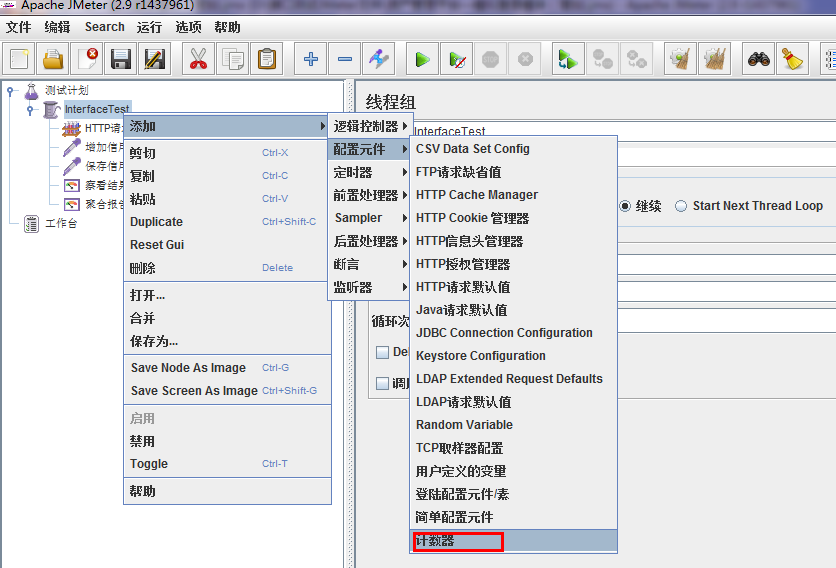Start the test with green play icon
Screen dimensions: 836x568
422,59
